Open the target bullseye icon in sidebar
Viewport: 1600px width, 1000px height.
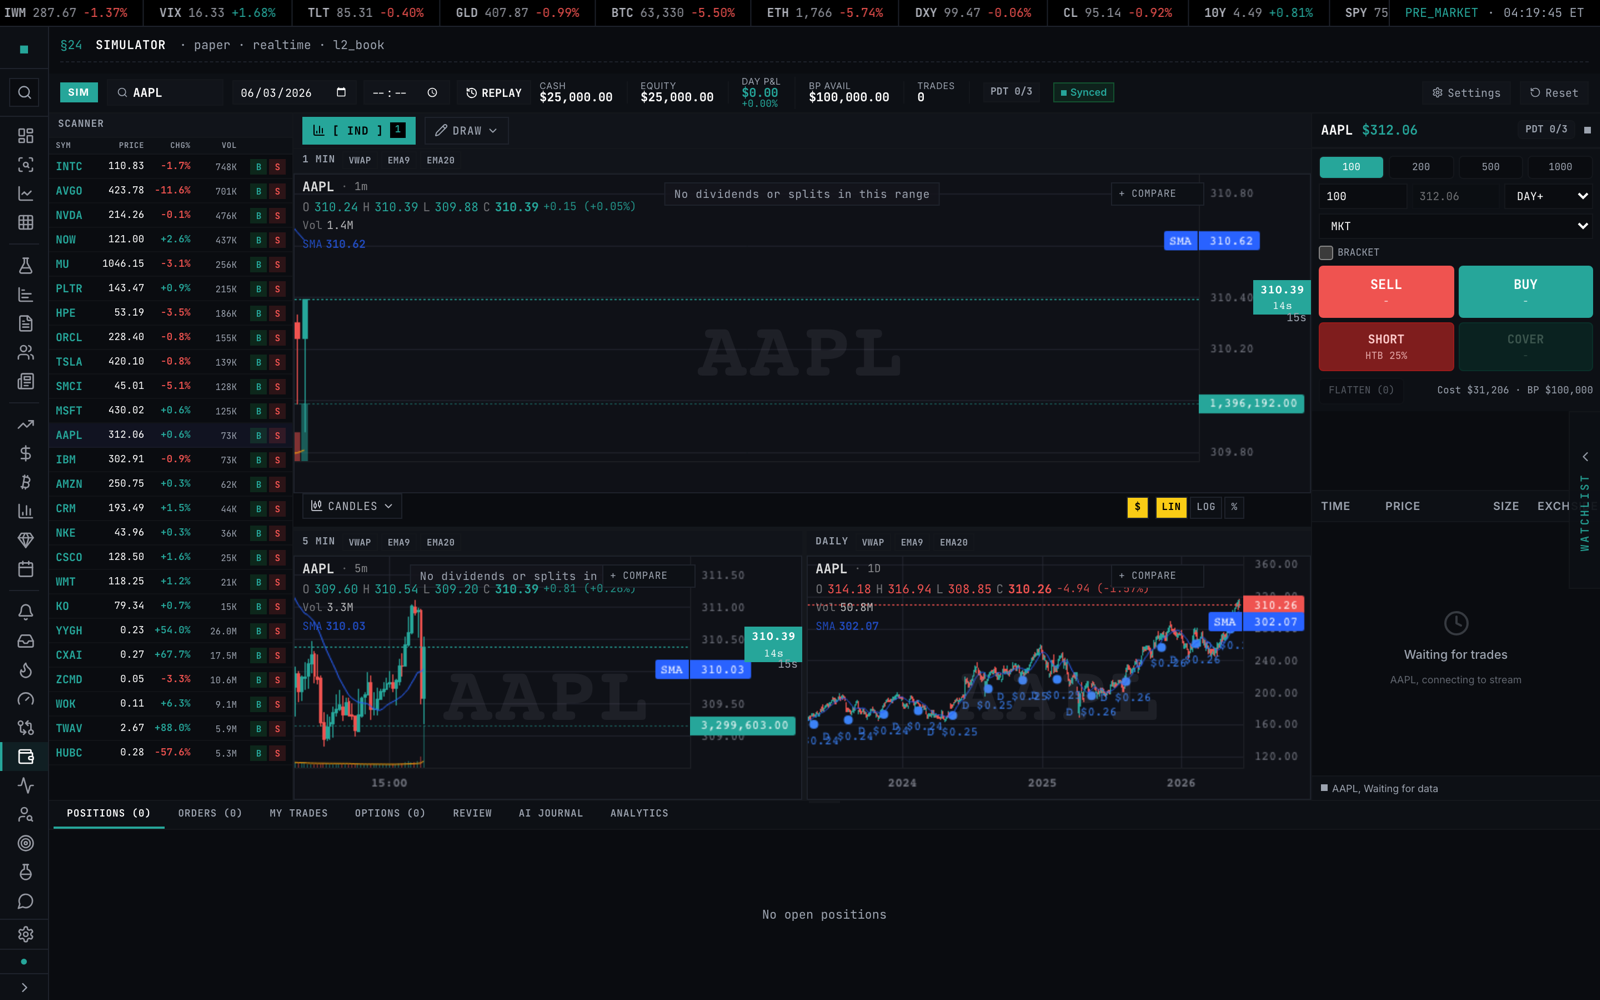click(x=25, y=843)
